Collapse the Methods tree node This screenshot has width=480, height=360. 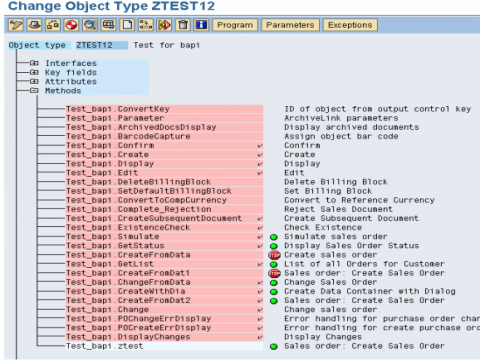click(x=34, y=90)
